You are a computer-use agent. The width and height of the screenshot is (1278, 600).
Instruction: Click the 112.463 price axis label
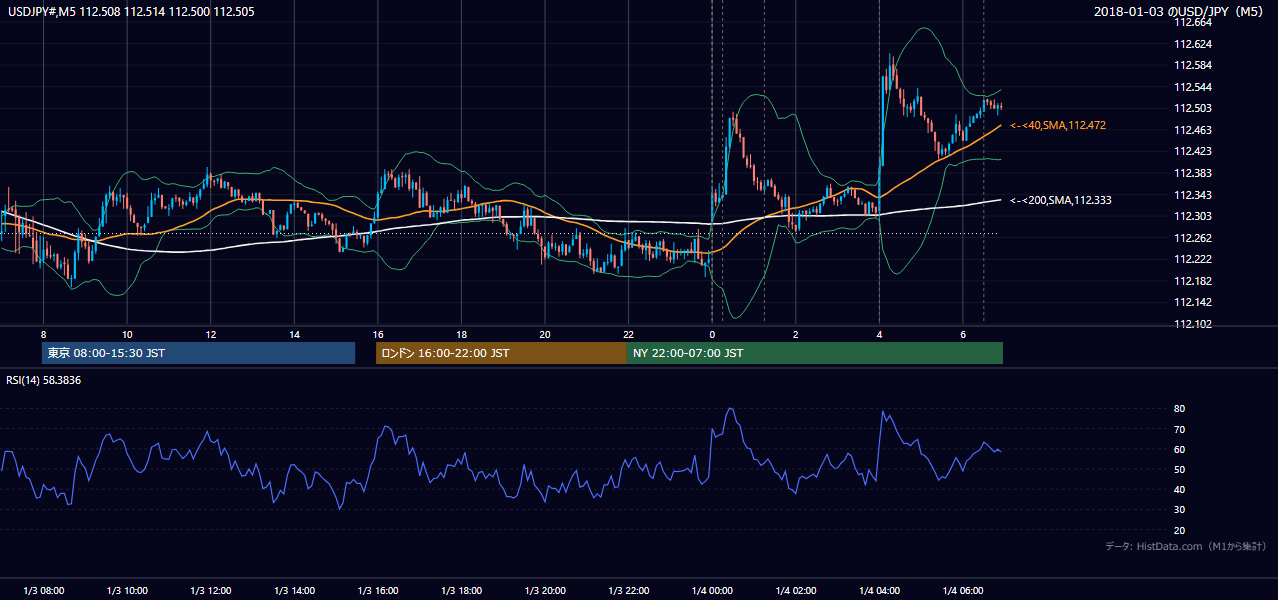[1192, 131]
